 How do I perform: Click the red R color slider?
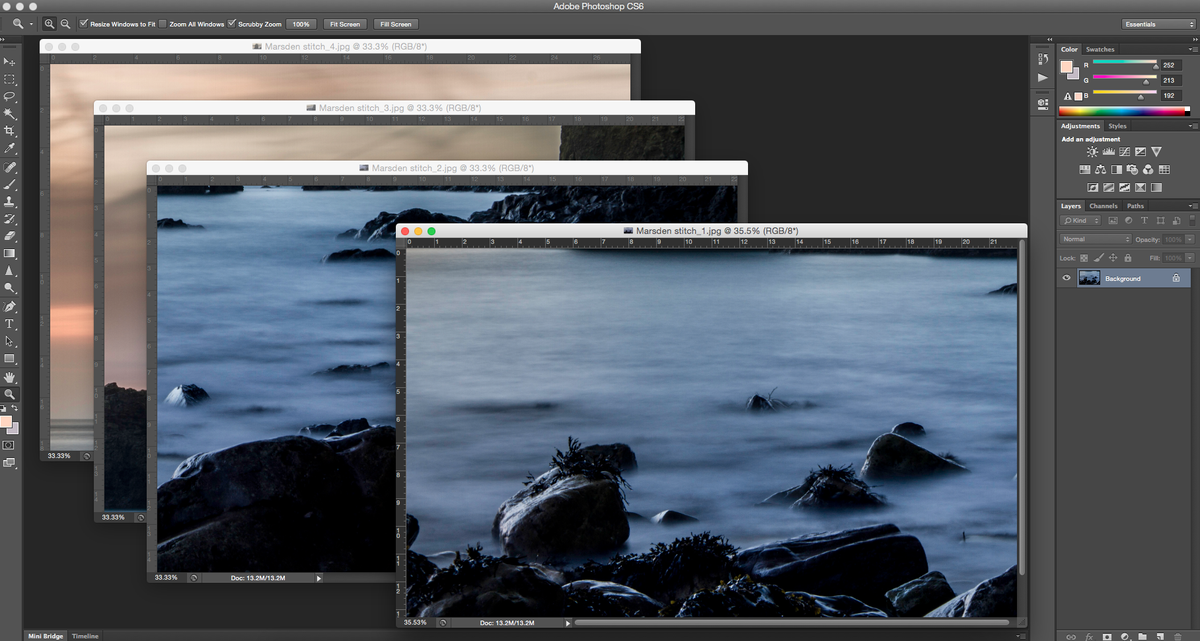coord(1123,64)
